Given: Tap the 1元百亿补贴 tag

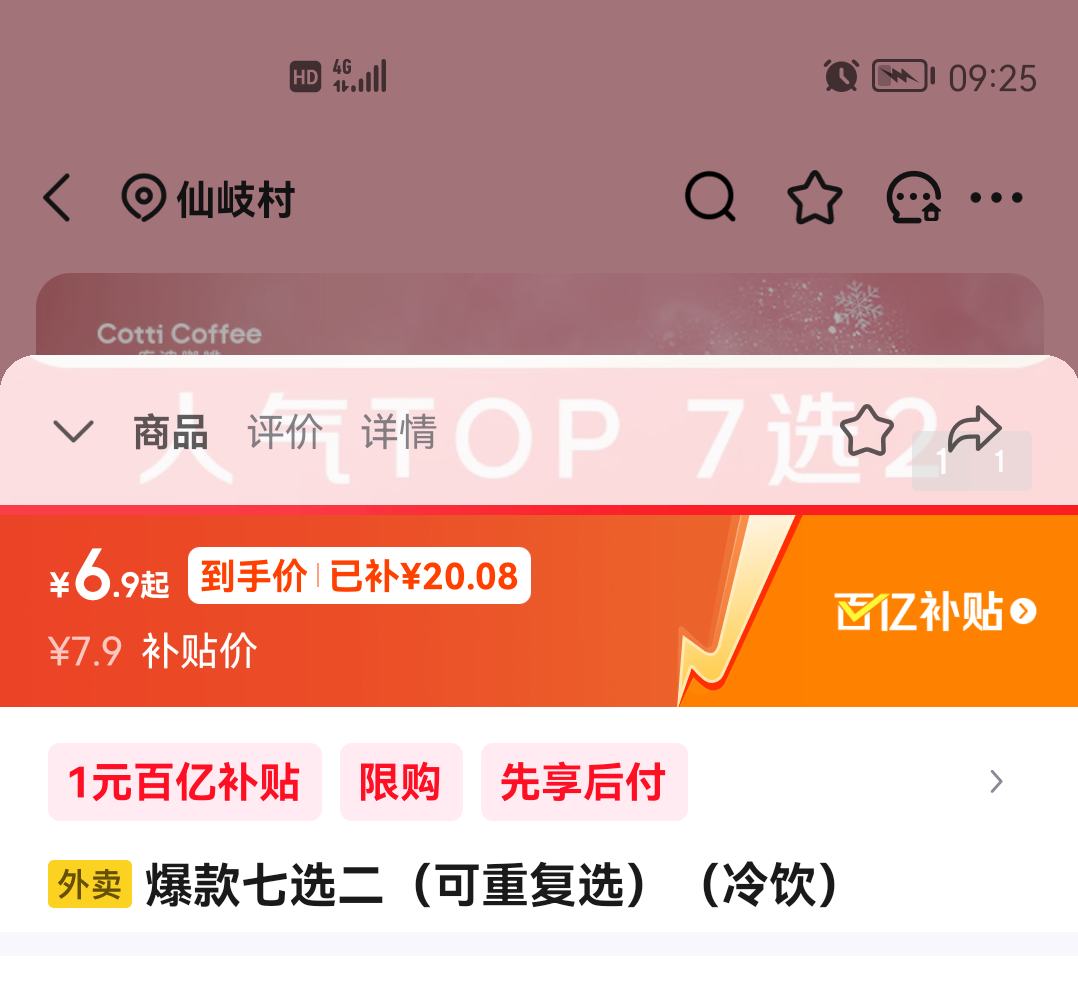Looking at the screenshot, I should 184,781.
